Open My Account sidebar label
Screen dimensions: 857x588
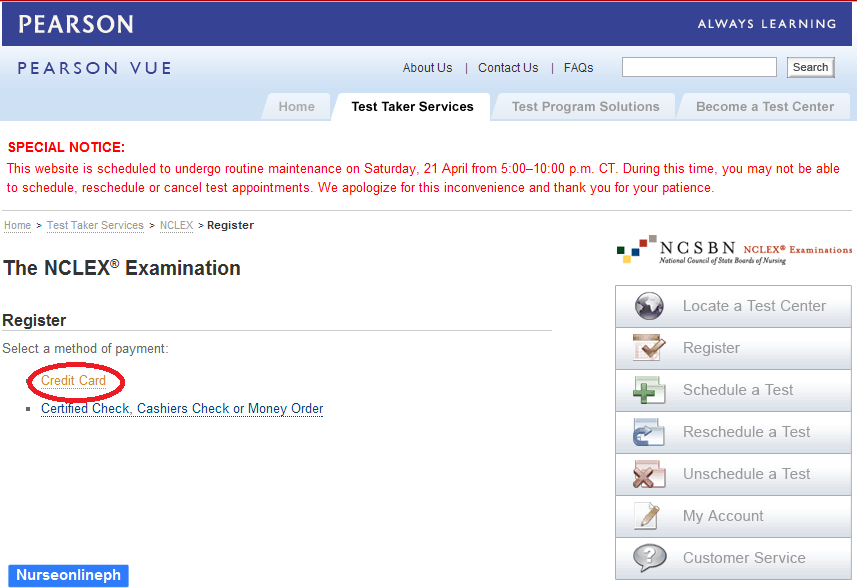tap(723, 516)
